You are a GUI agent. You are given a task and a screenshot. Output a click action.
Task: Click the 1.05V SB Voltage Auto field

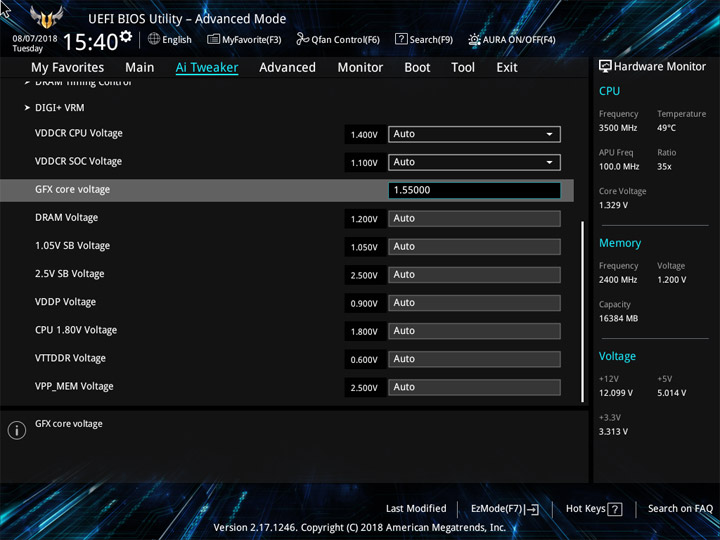tap(474, 247)
